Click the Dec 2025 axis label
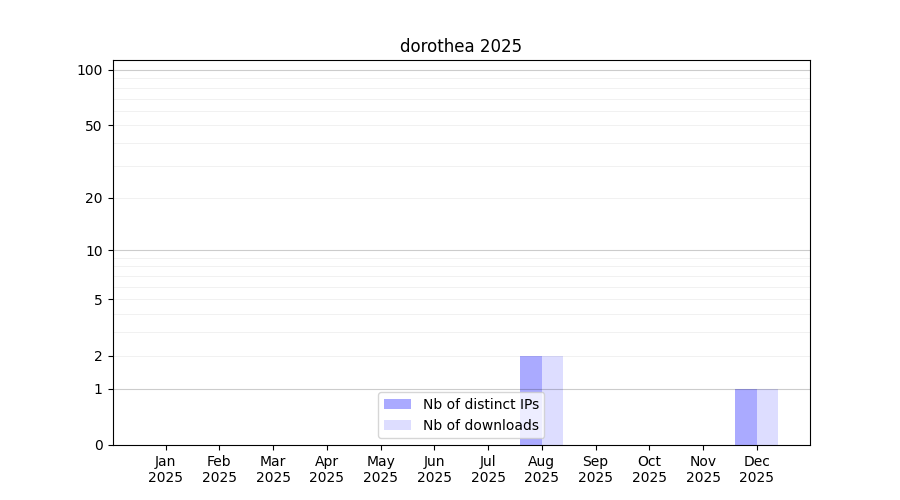The width and height of the screenshot is (900, 500). 757,469
